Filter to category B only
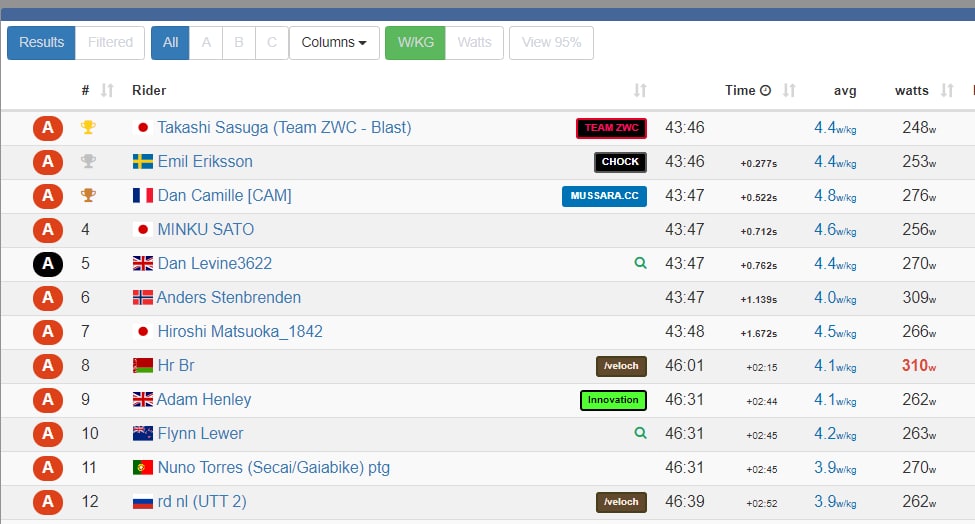The height and width of the screenshot is (524, 975). click(x=239, y=43)
